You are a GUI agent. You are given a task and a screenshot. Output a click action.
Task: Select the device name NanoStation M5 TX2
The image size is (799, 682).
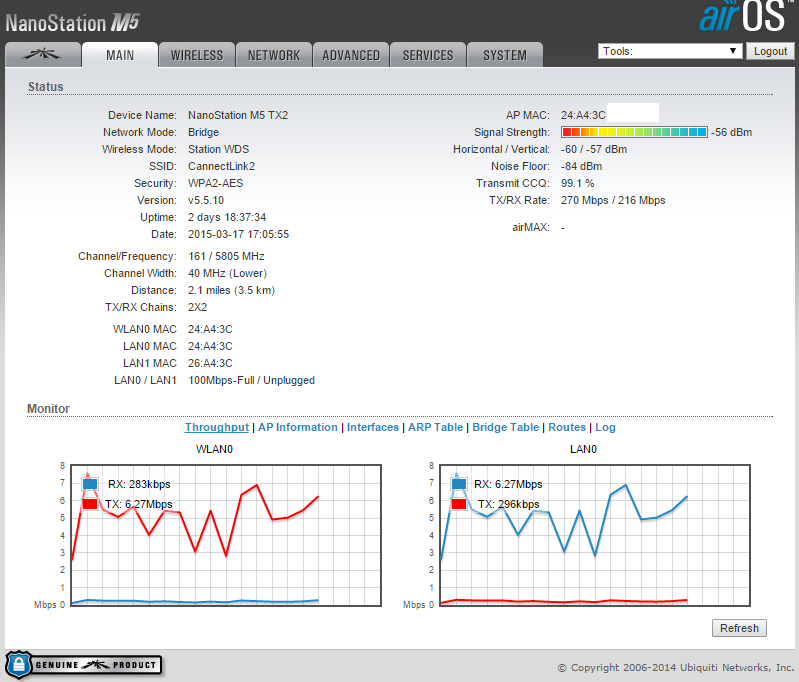(x=238, y=115)
